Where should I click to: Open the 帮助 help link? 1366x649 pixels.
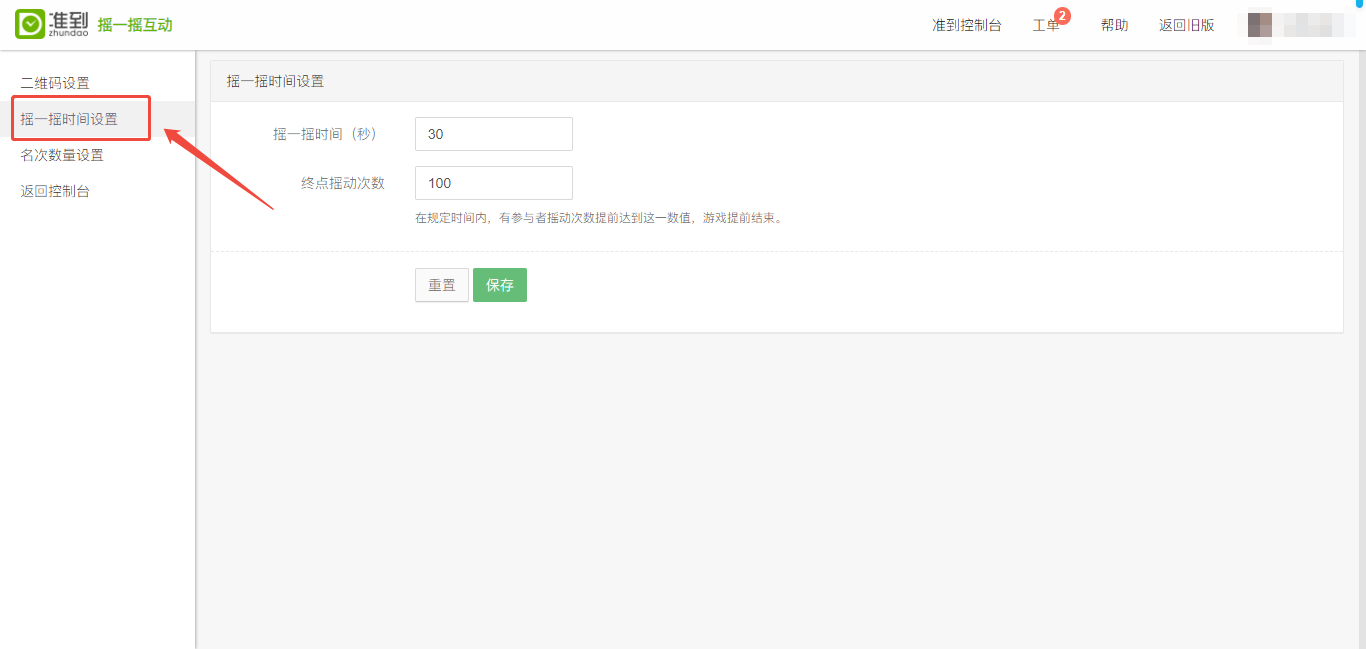(1114, 25)
